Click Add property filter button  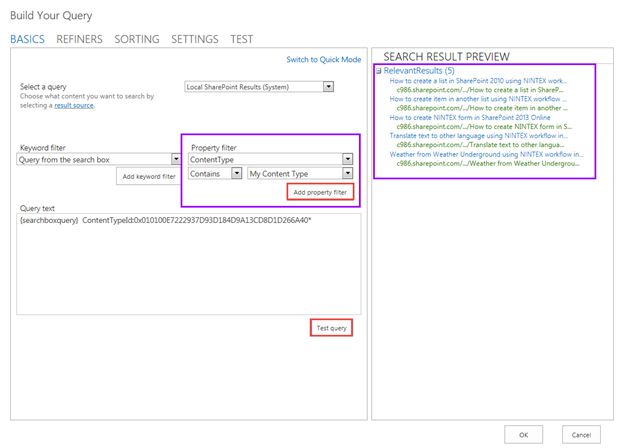pyautogui.click(x=320, y=192)
